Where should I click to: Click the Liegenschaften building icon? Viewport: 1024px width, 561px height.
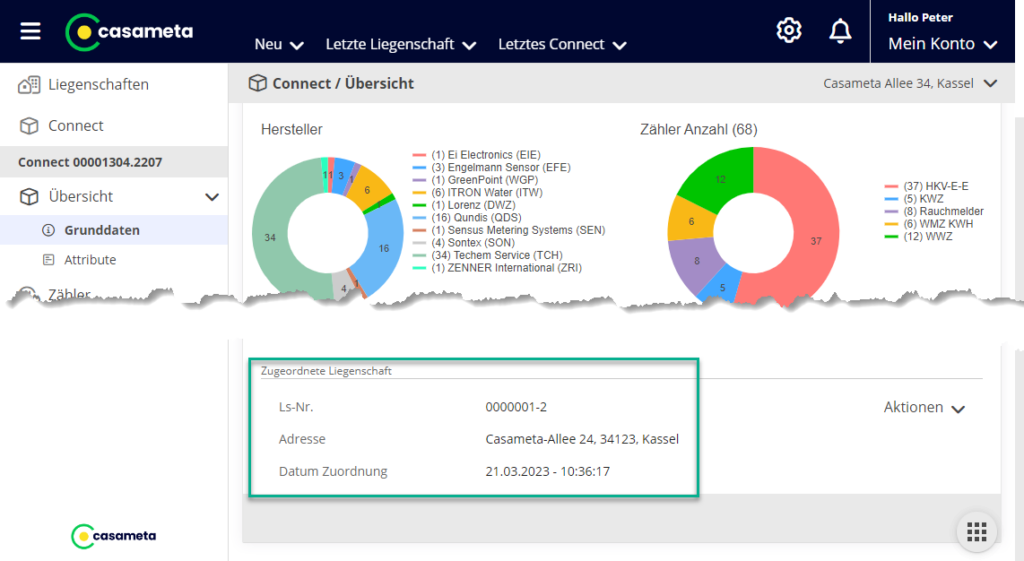29,85
